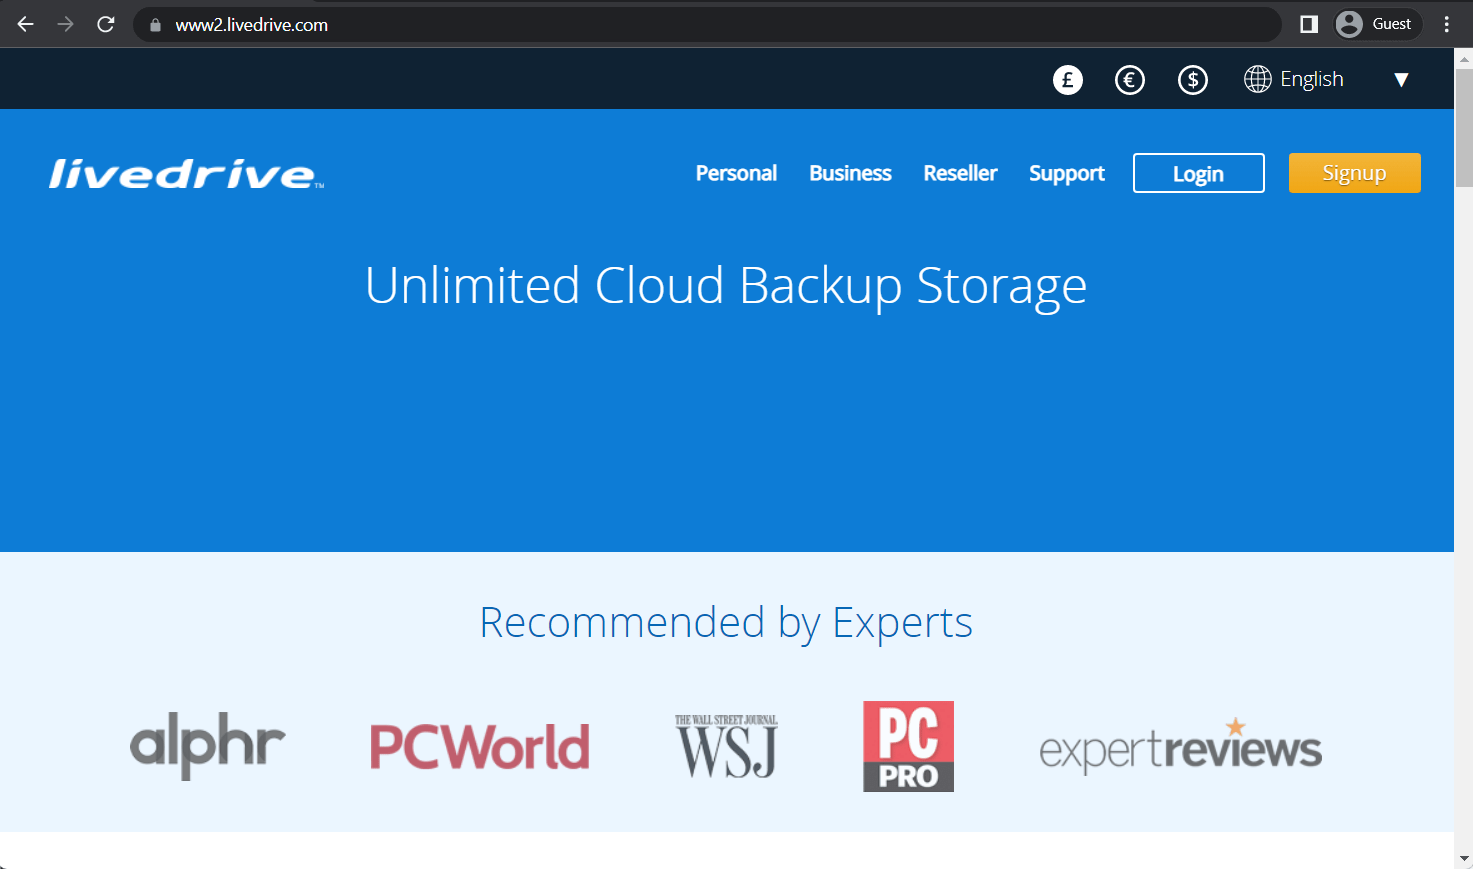Visit the Reseller page
This screenshot has width=1473, height=869.
960,173
